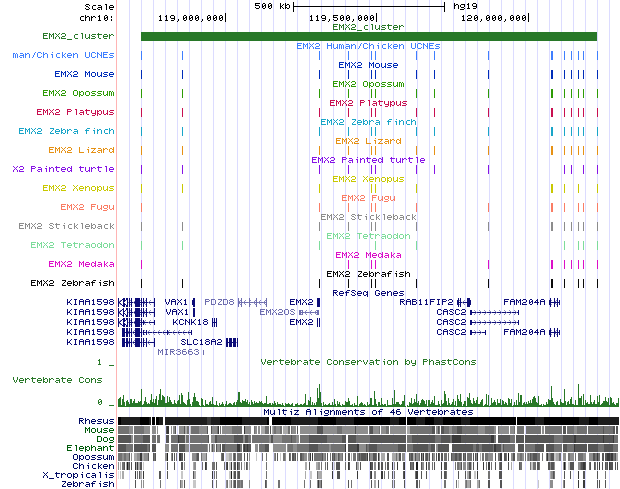Click the FAM204A gene in top row

[524, 301]
